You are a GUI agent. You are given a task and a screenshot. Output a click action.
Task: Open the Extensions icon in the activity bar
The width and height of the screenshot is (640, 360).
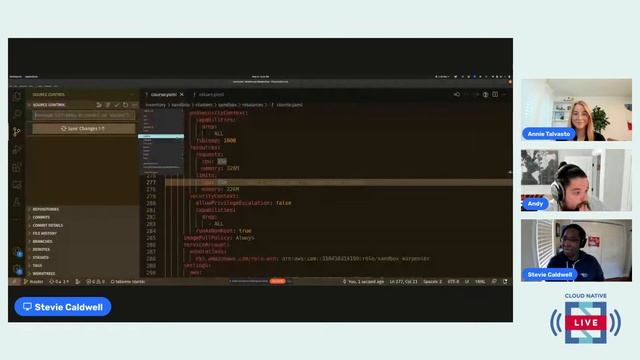tap(17, 167)
